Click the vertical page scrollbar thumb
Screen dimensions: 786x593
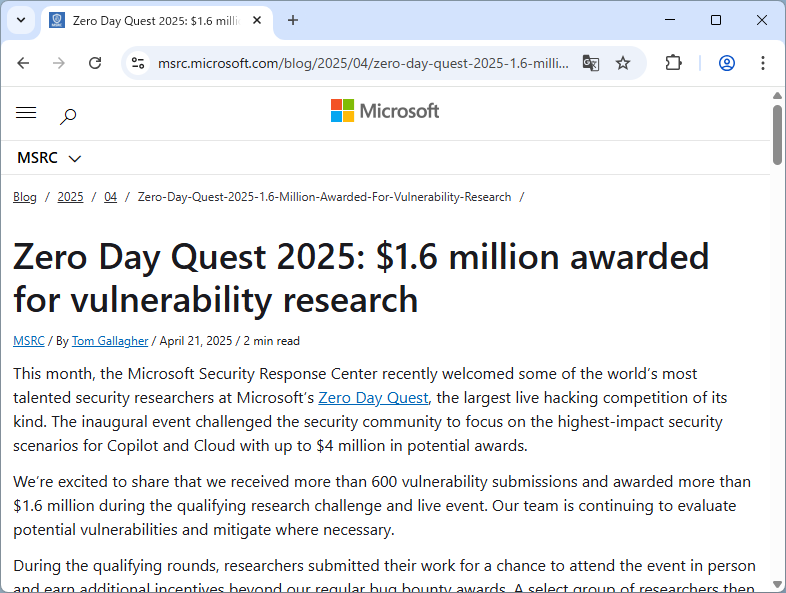point(777,133)
